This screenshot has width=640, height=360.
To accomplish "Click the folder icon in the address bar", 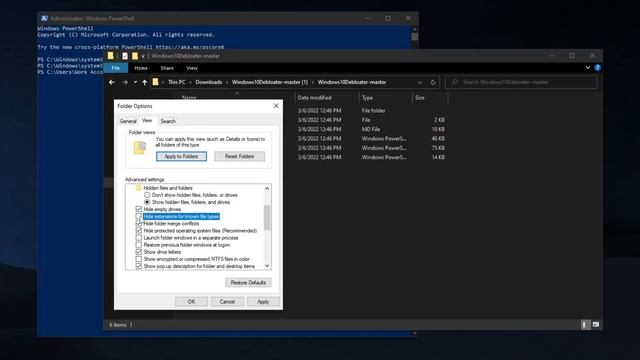I will (156, 82).
